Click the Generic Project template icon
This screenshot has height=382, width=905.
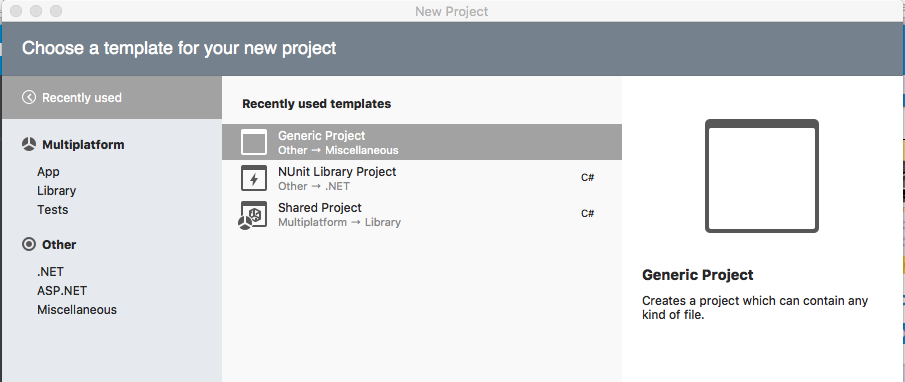coord(254,142)
